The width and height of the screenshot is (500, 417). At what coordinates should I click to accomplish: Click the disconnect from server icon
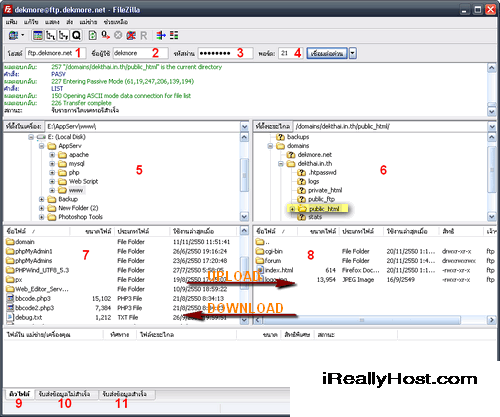pos(131,35)
